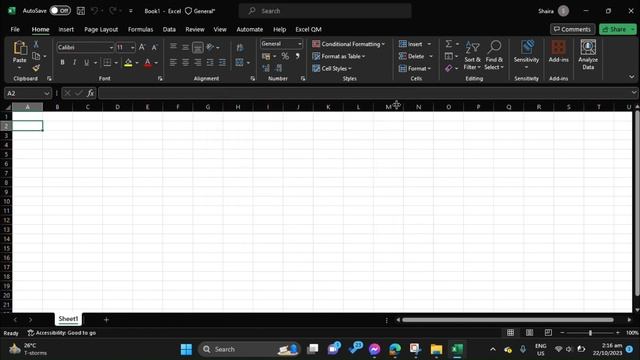
Task: Click the Copy icon
Action: pos(36,56)
